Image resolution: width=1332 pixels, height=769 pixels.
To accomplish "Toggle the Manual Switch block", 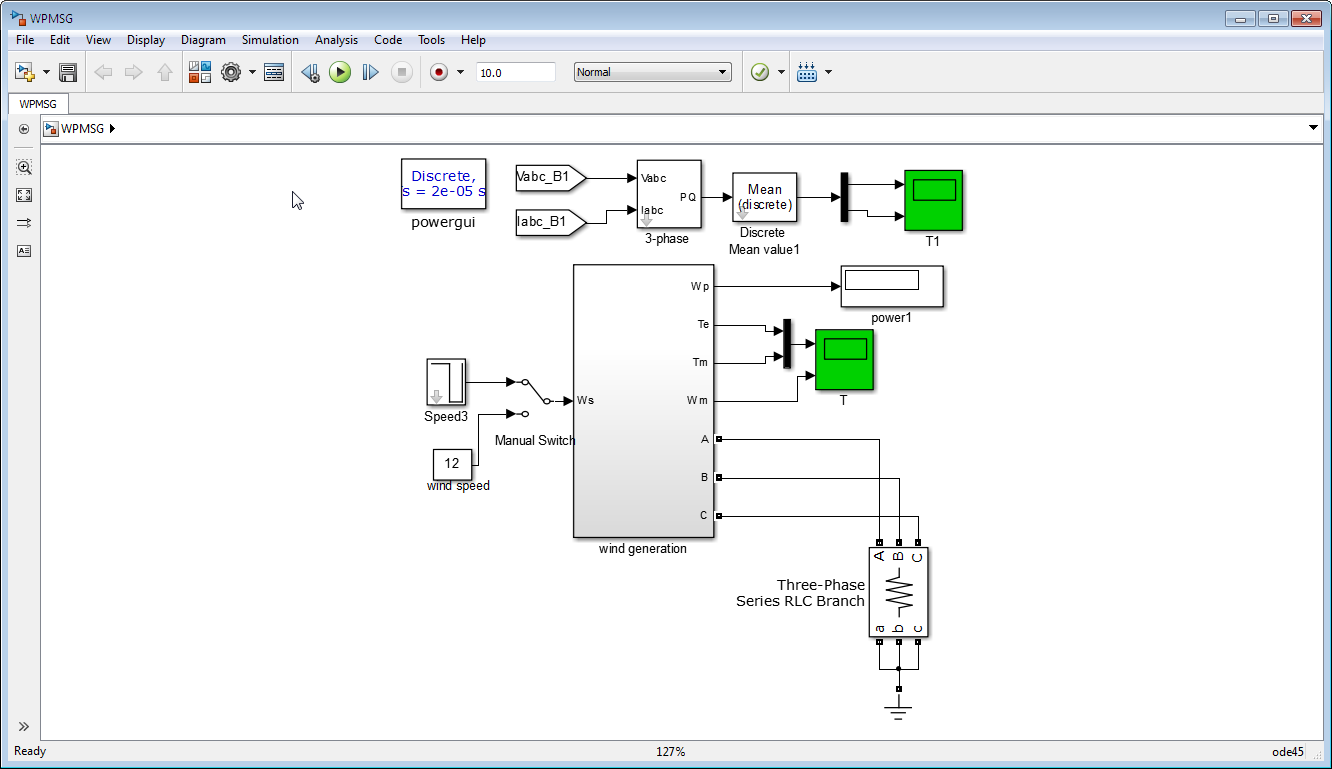I will pos(530,397).
